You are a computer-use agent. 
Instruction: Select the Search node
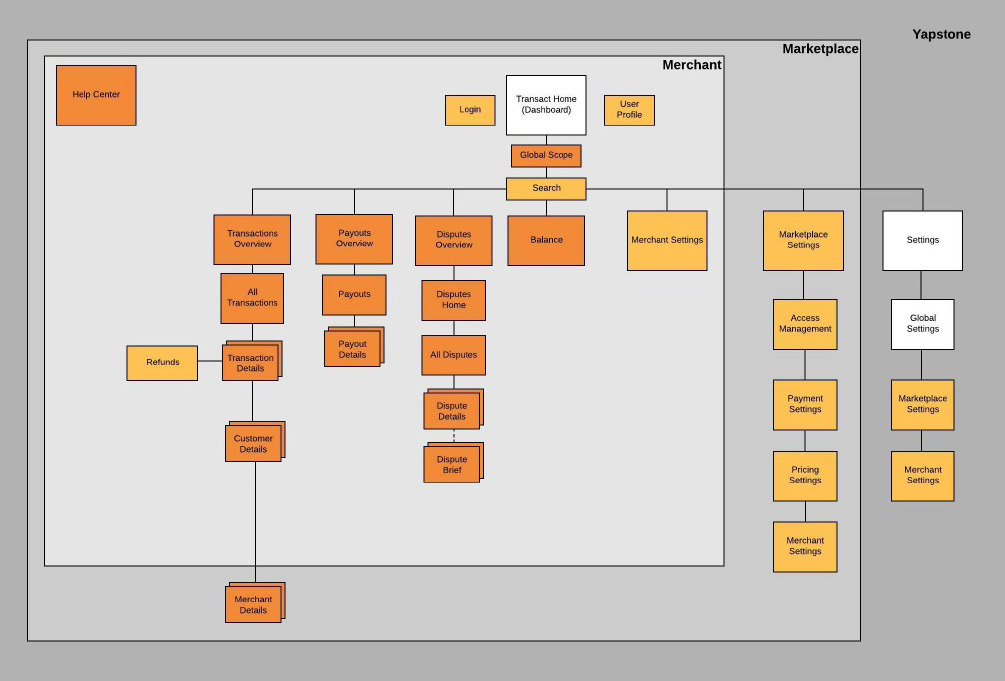click(546, 188)
